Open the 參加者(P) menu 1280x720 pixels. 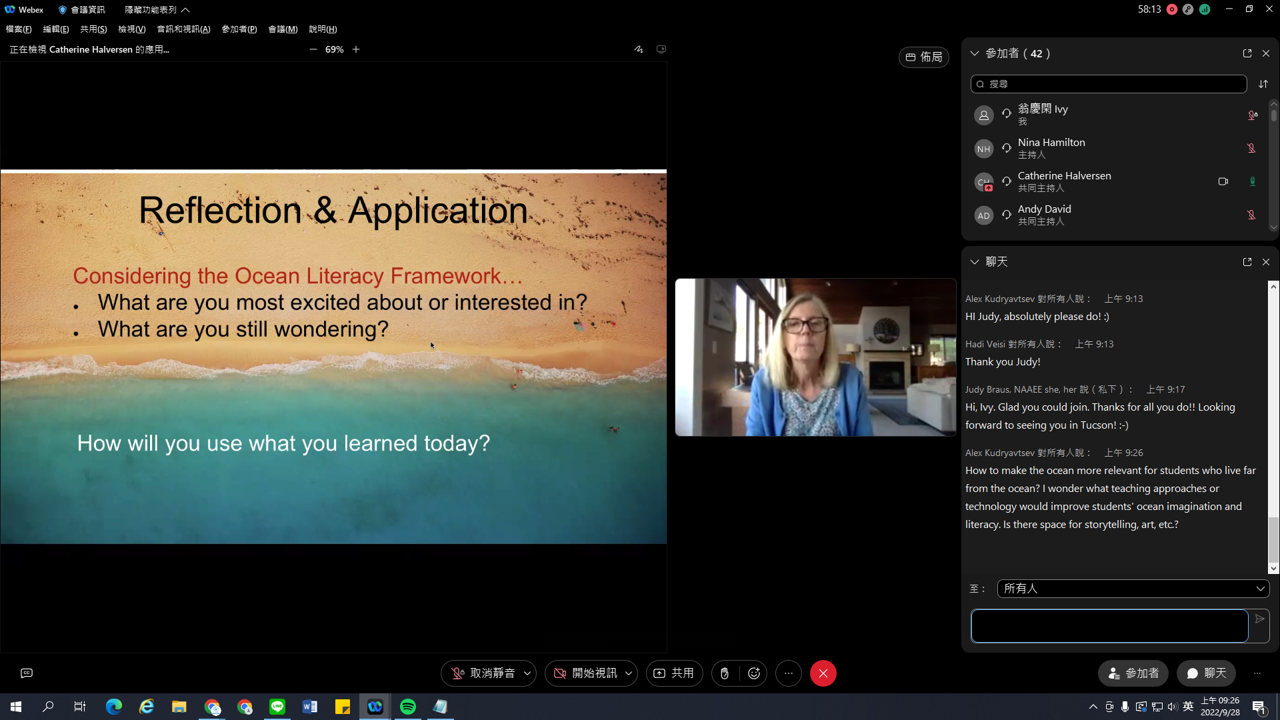(239, 29)
